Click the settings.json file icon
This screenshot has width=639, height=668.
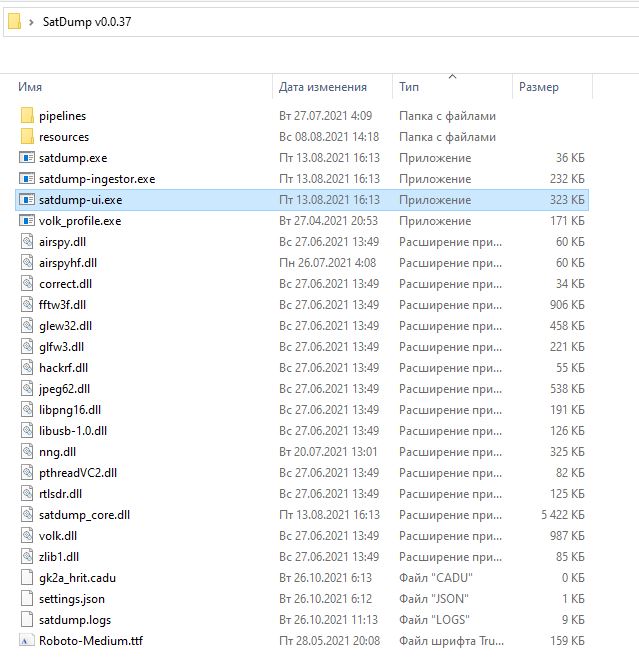27,598
